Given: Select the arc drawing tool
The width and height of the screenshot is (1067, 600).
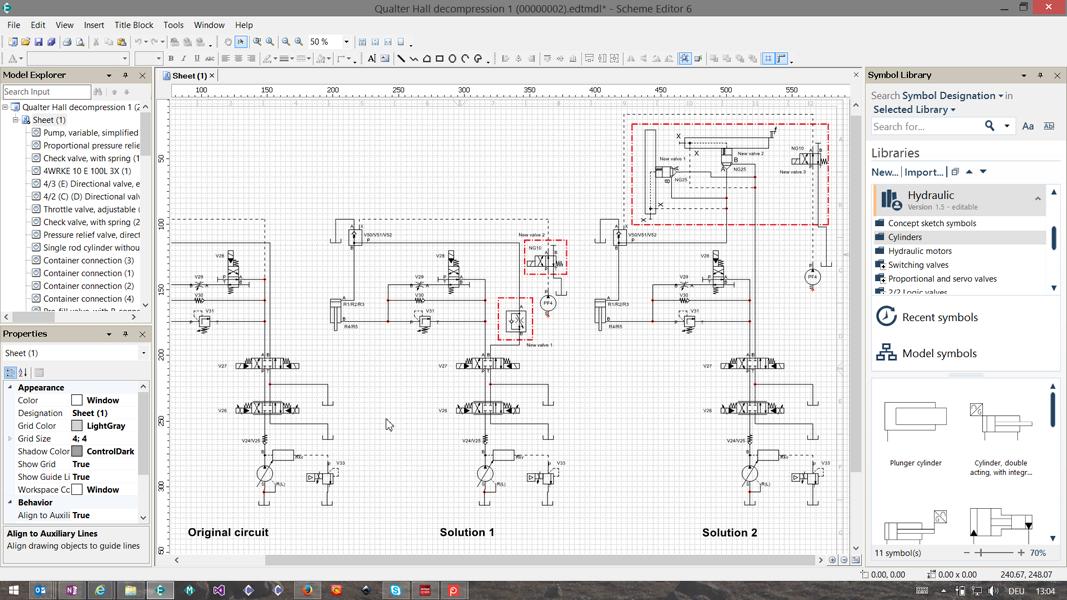Looking at the screenshot, I should [465, 59].
